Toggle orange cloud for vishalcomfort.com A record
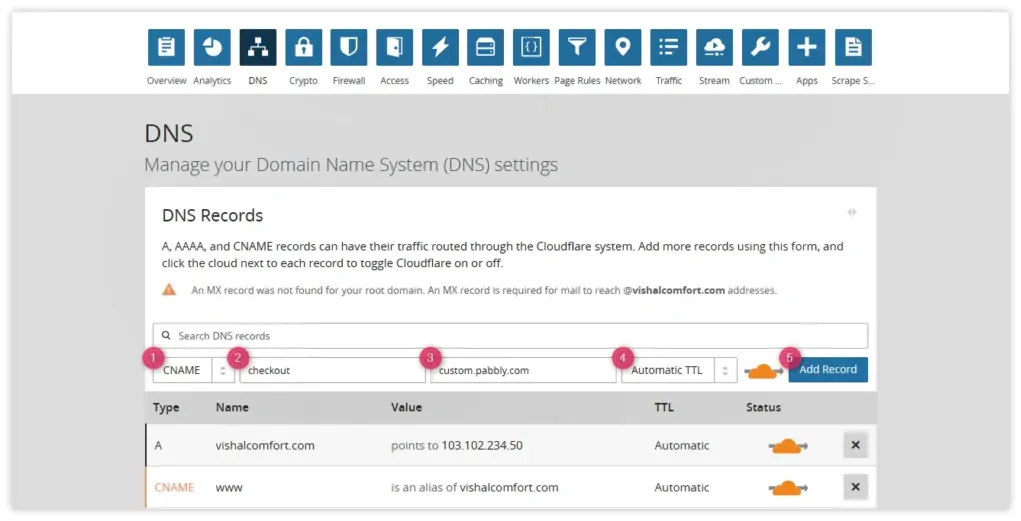 788,446
